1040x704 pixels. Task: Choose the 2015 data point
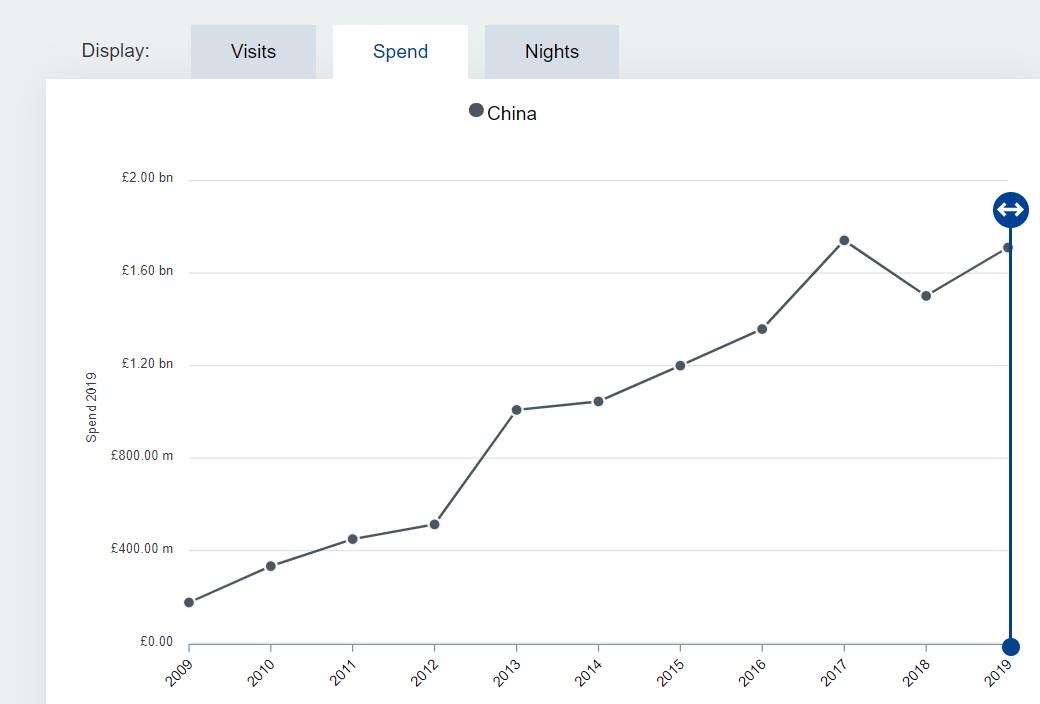tap(680, 366)
